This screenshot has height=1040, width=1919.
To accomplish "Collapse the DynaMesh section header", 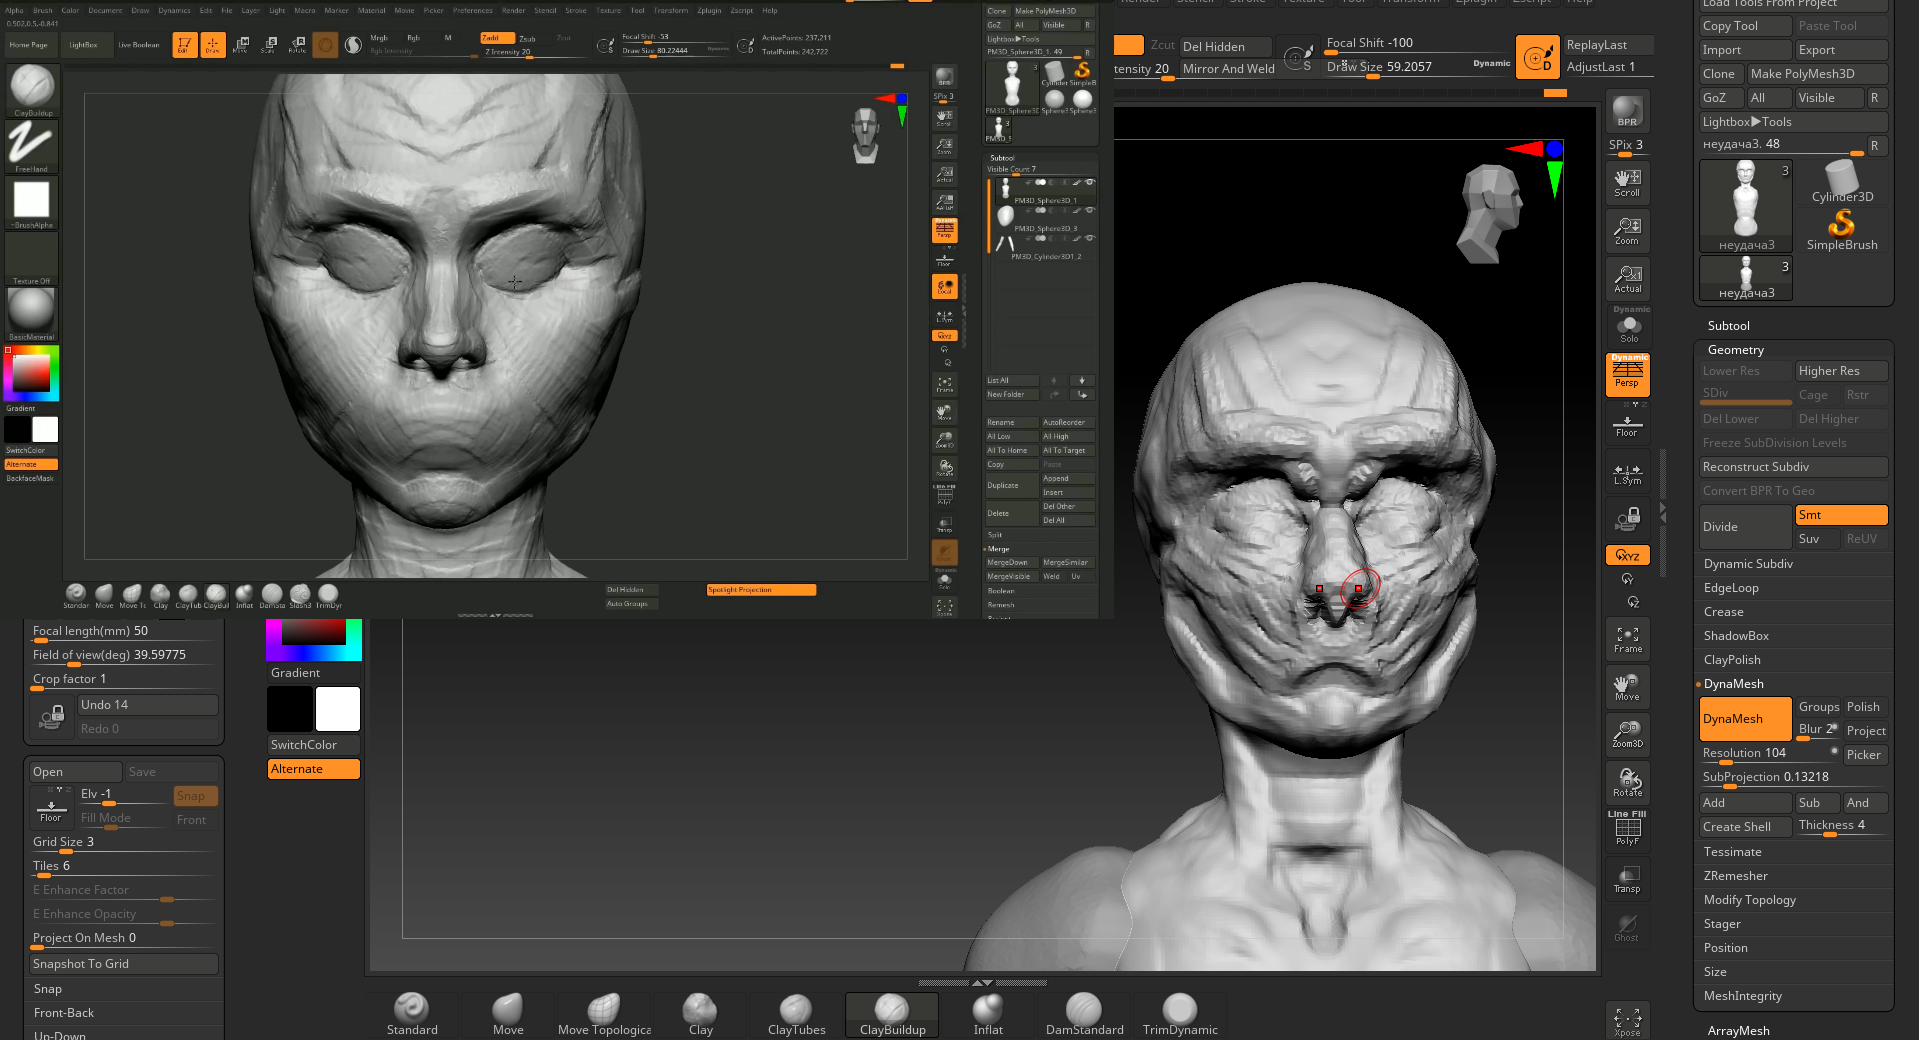I will tap(1733, 684).
